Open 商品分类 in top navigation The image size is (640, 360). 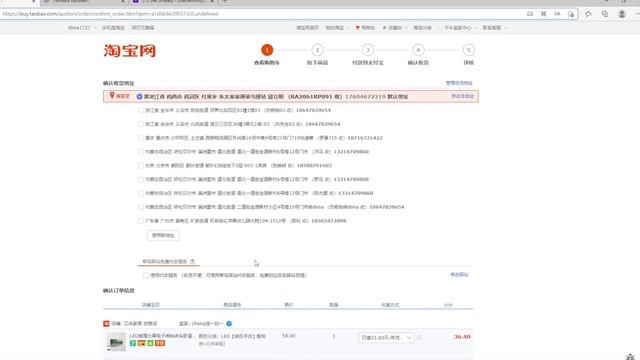422,28
